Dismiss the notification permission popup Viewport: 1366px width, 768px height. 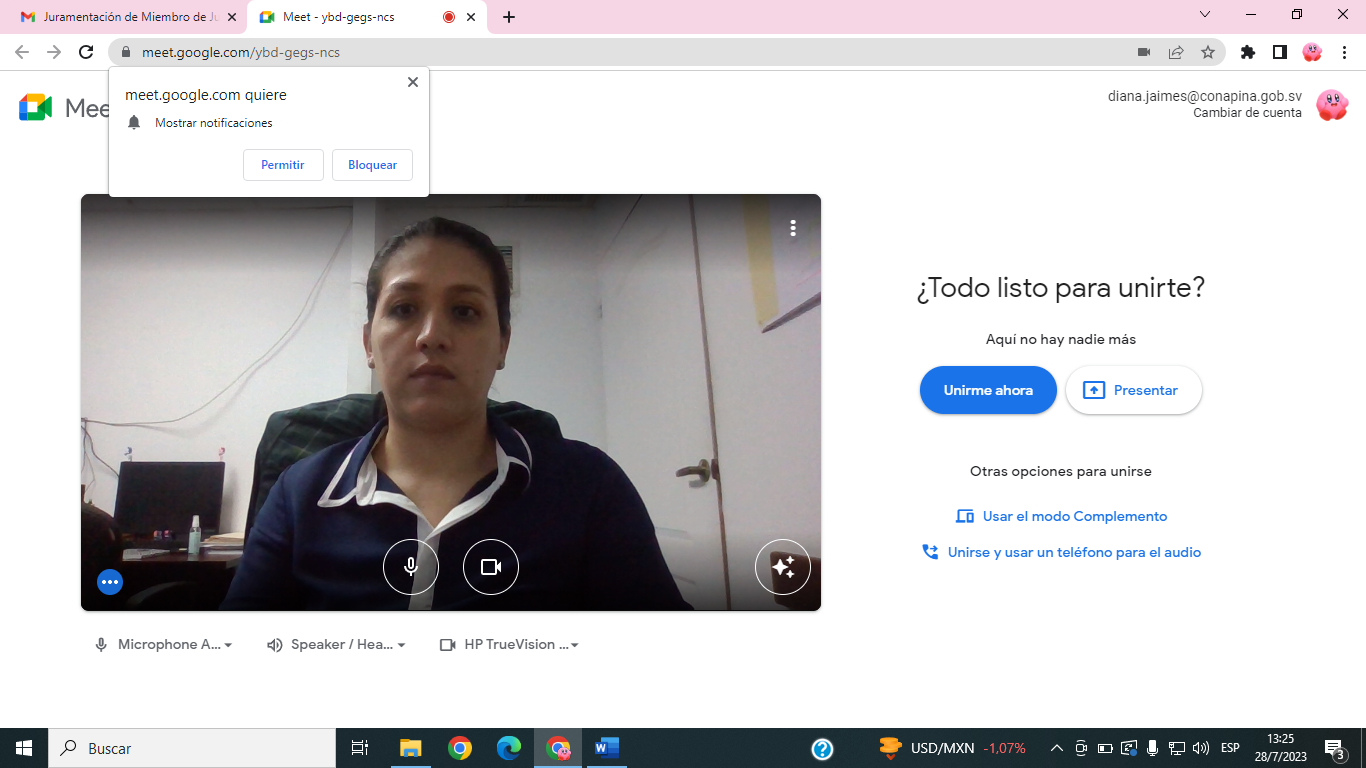click(x=412, y=82)
